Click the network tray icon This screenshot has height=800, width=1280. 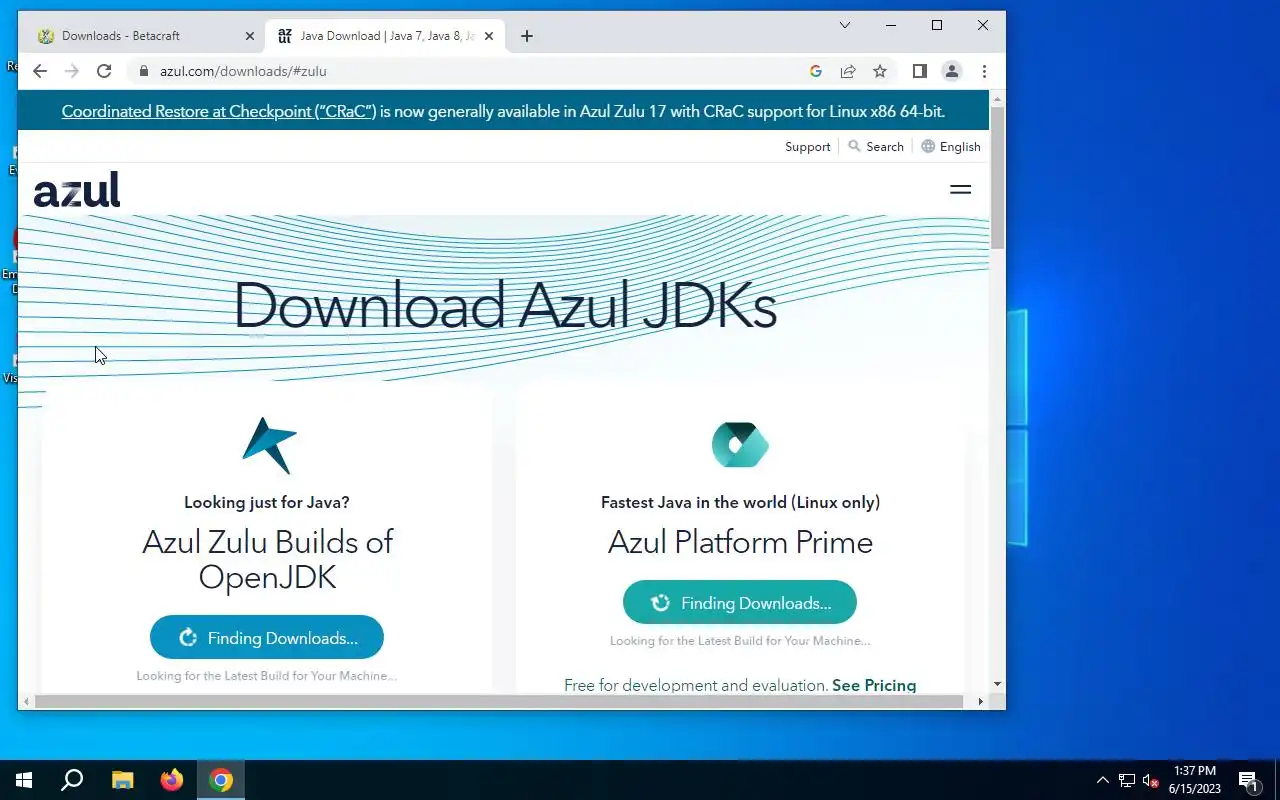(1127, 780)
